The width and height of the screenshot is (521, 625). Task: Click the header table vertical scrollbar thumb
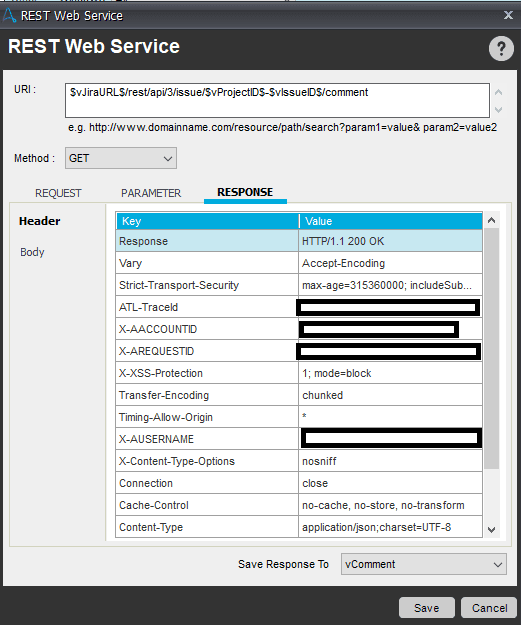tap(492, 349)
